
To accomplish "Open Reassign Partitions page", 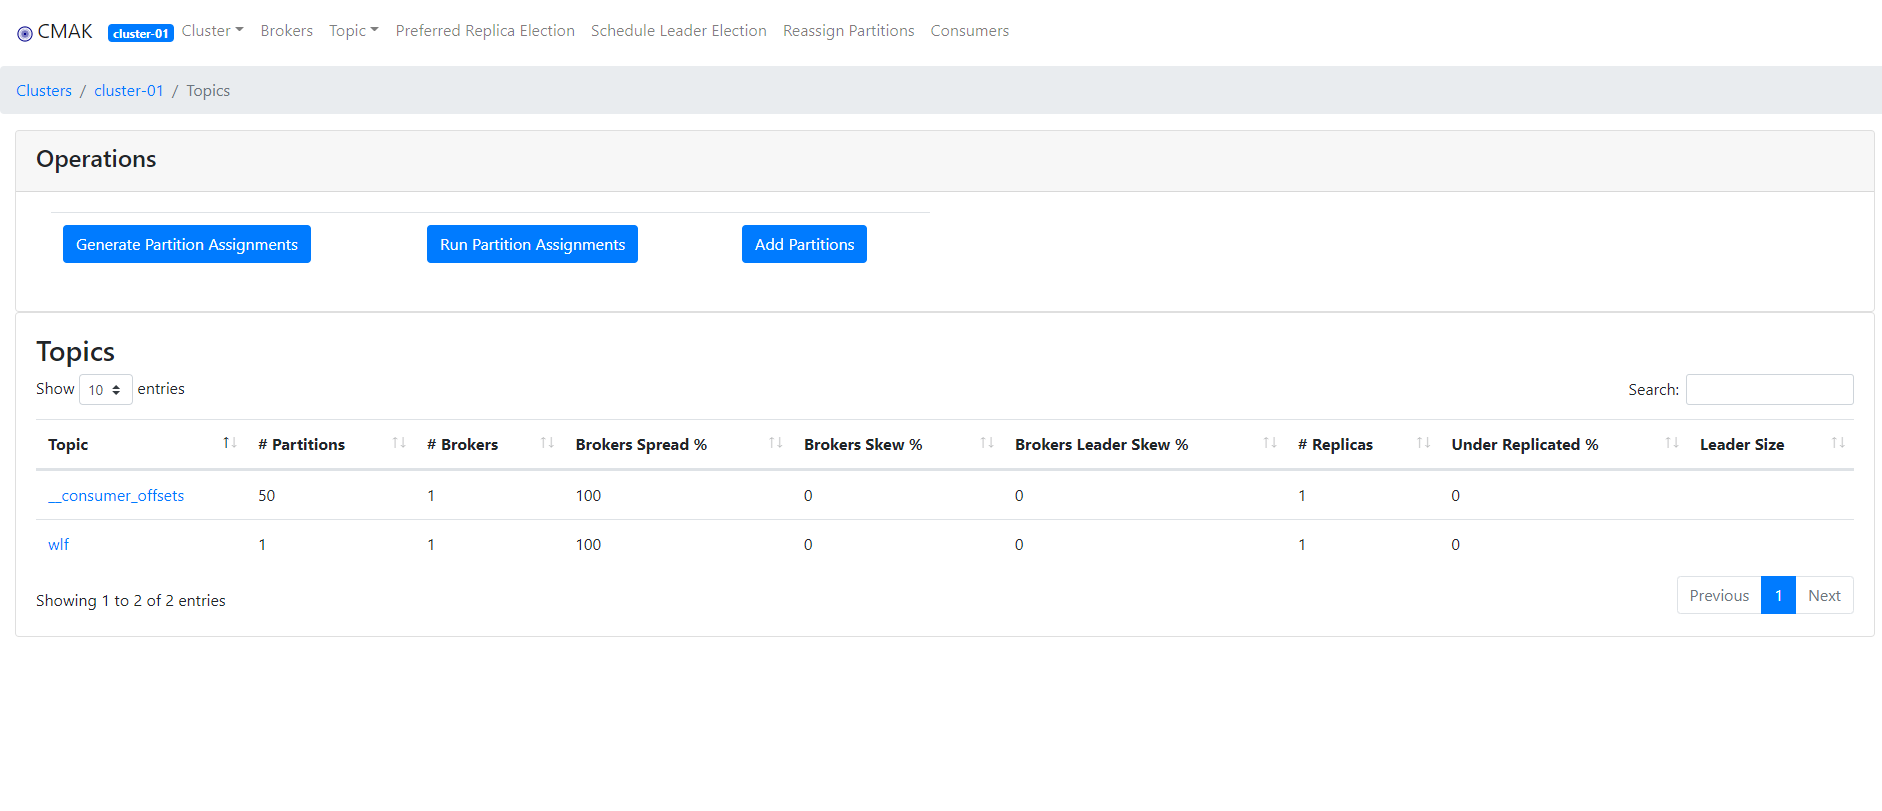I will click(849, 31).
